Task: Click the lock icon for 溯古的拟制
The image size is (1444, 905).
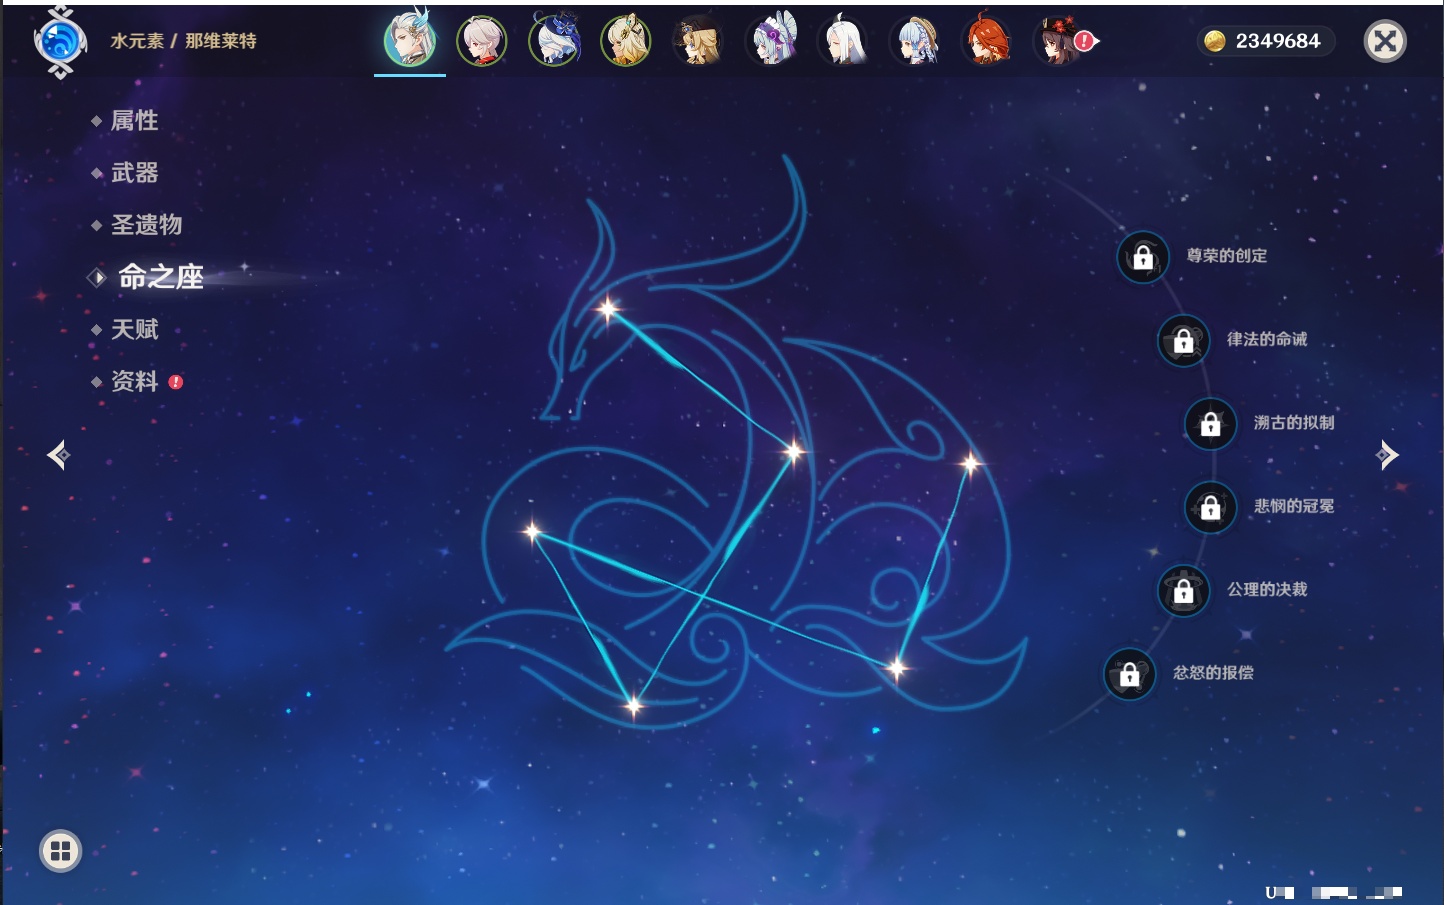Action: click(x=1210, y=424)
